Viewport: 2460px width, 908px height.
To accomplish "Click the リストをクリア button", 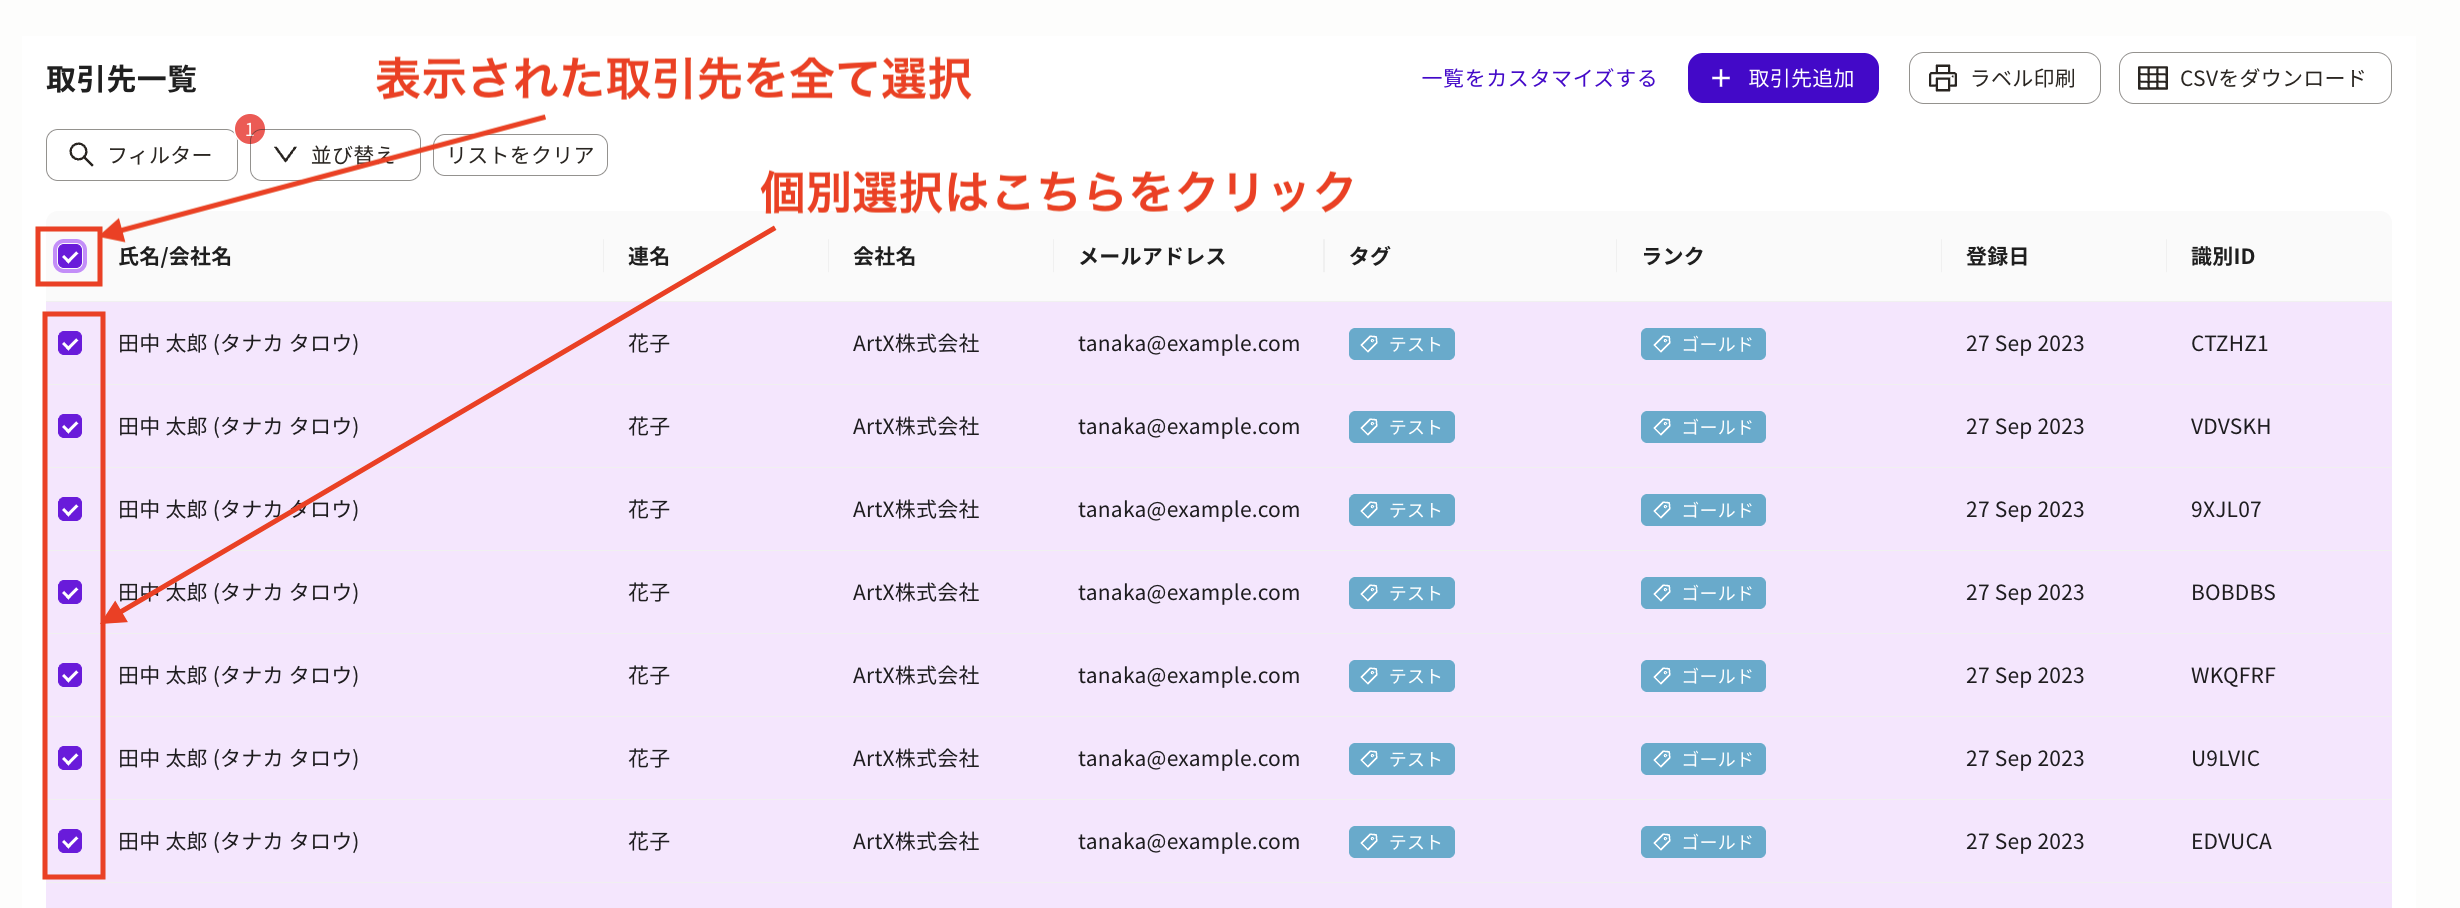I will pos(519,154).
